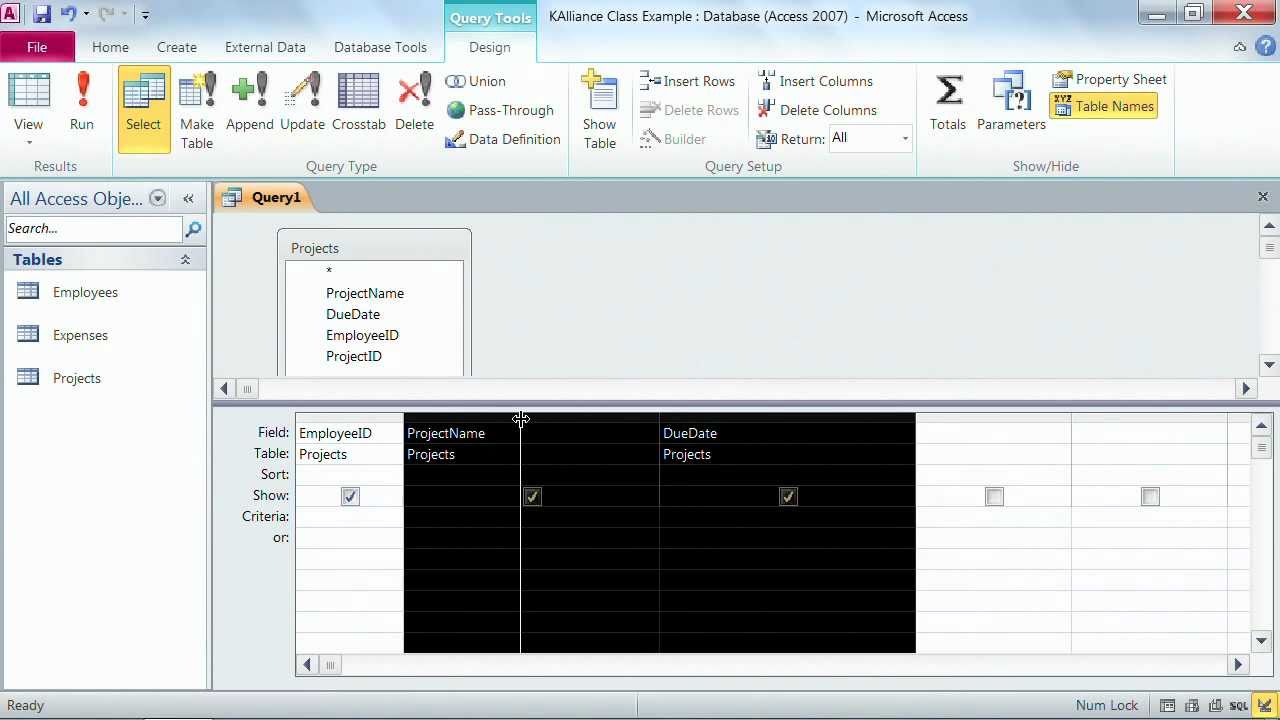Click the navigation pane Search box
Screen dimensions: 1280x720
click(x=94, y=229)
